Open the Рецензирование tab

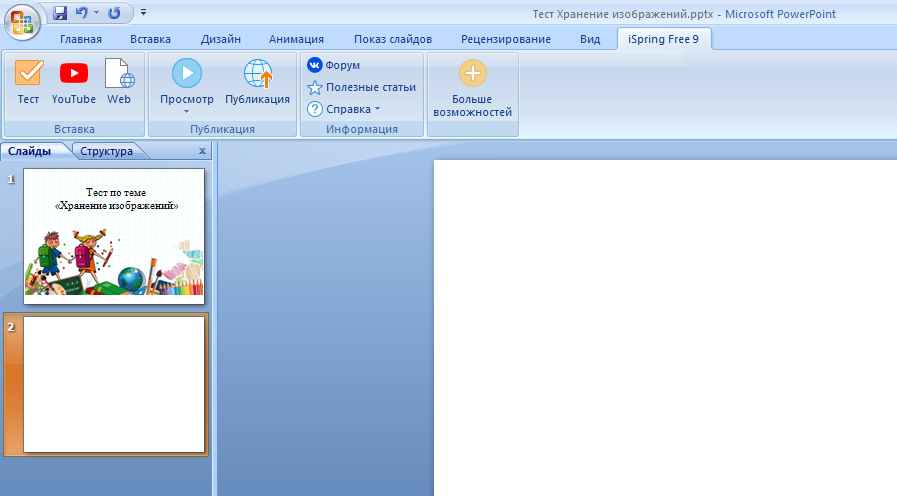506,39
